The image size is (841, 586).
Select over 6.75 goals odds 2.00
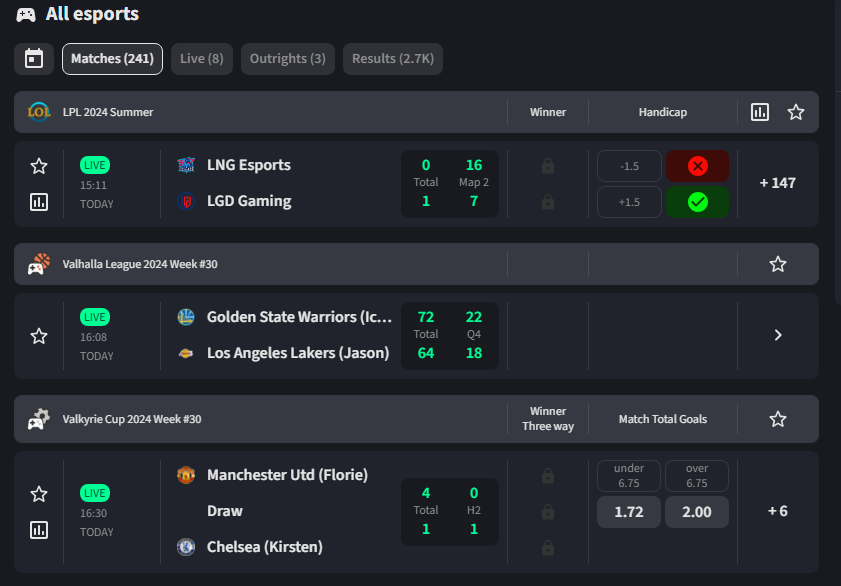coord(696,511)
